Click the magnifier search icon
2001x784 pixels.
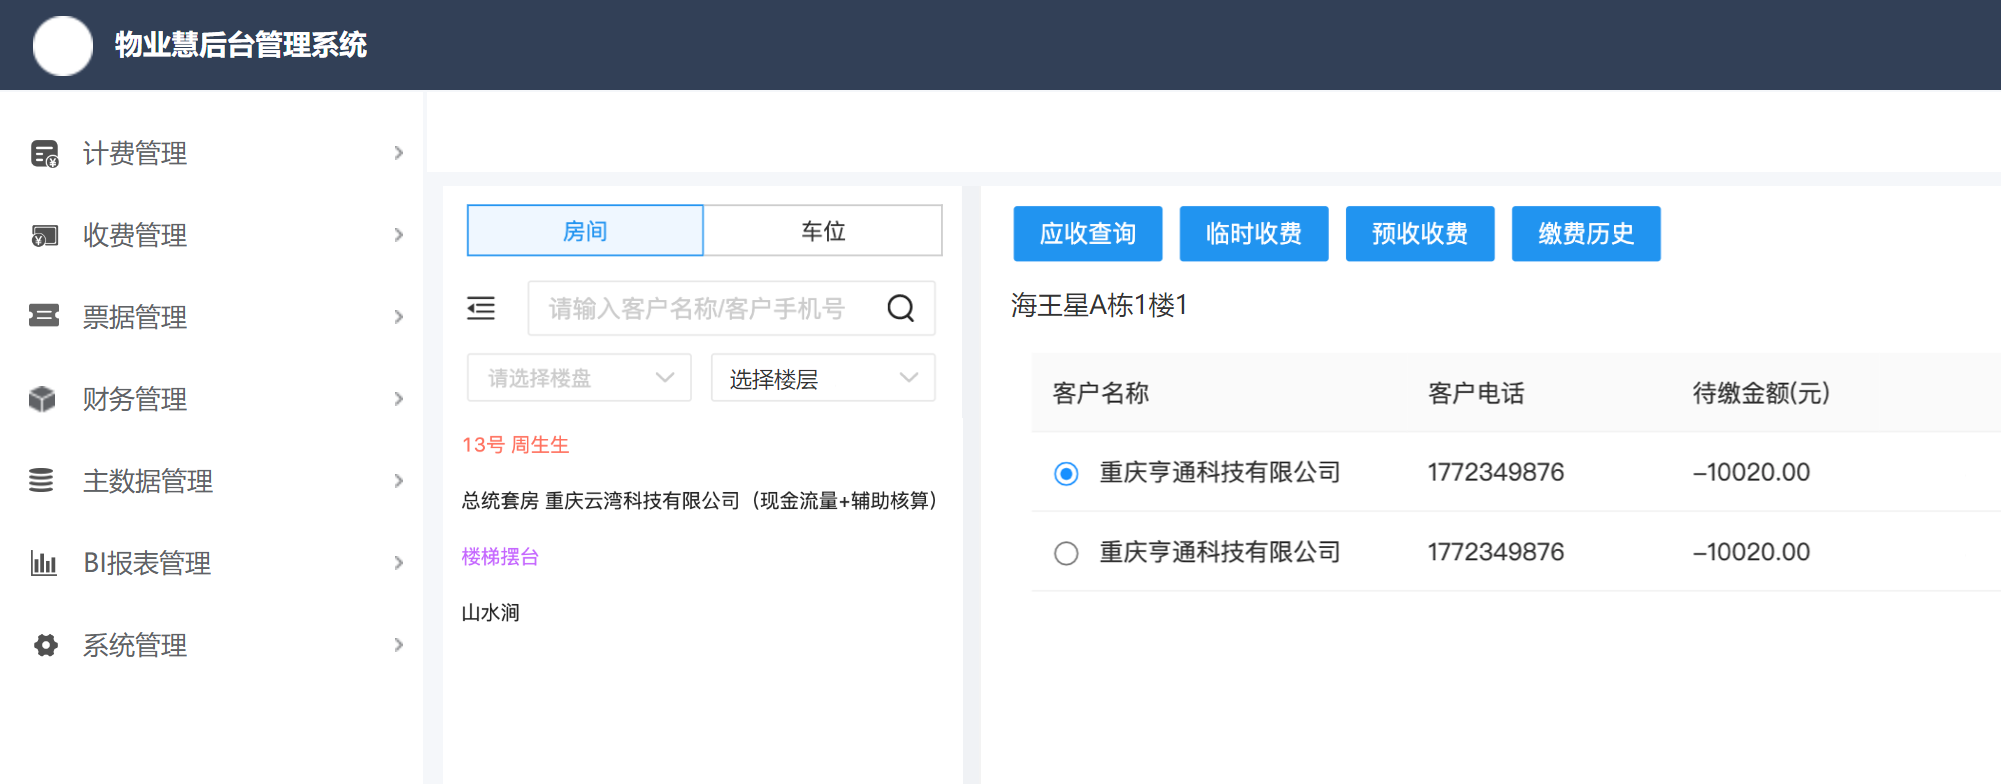pos(901,308)
